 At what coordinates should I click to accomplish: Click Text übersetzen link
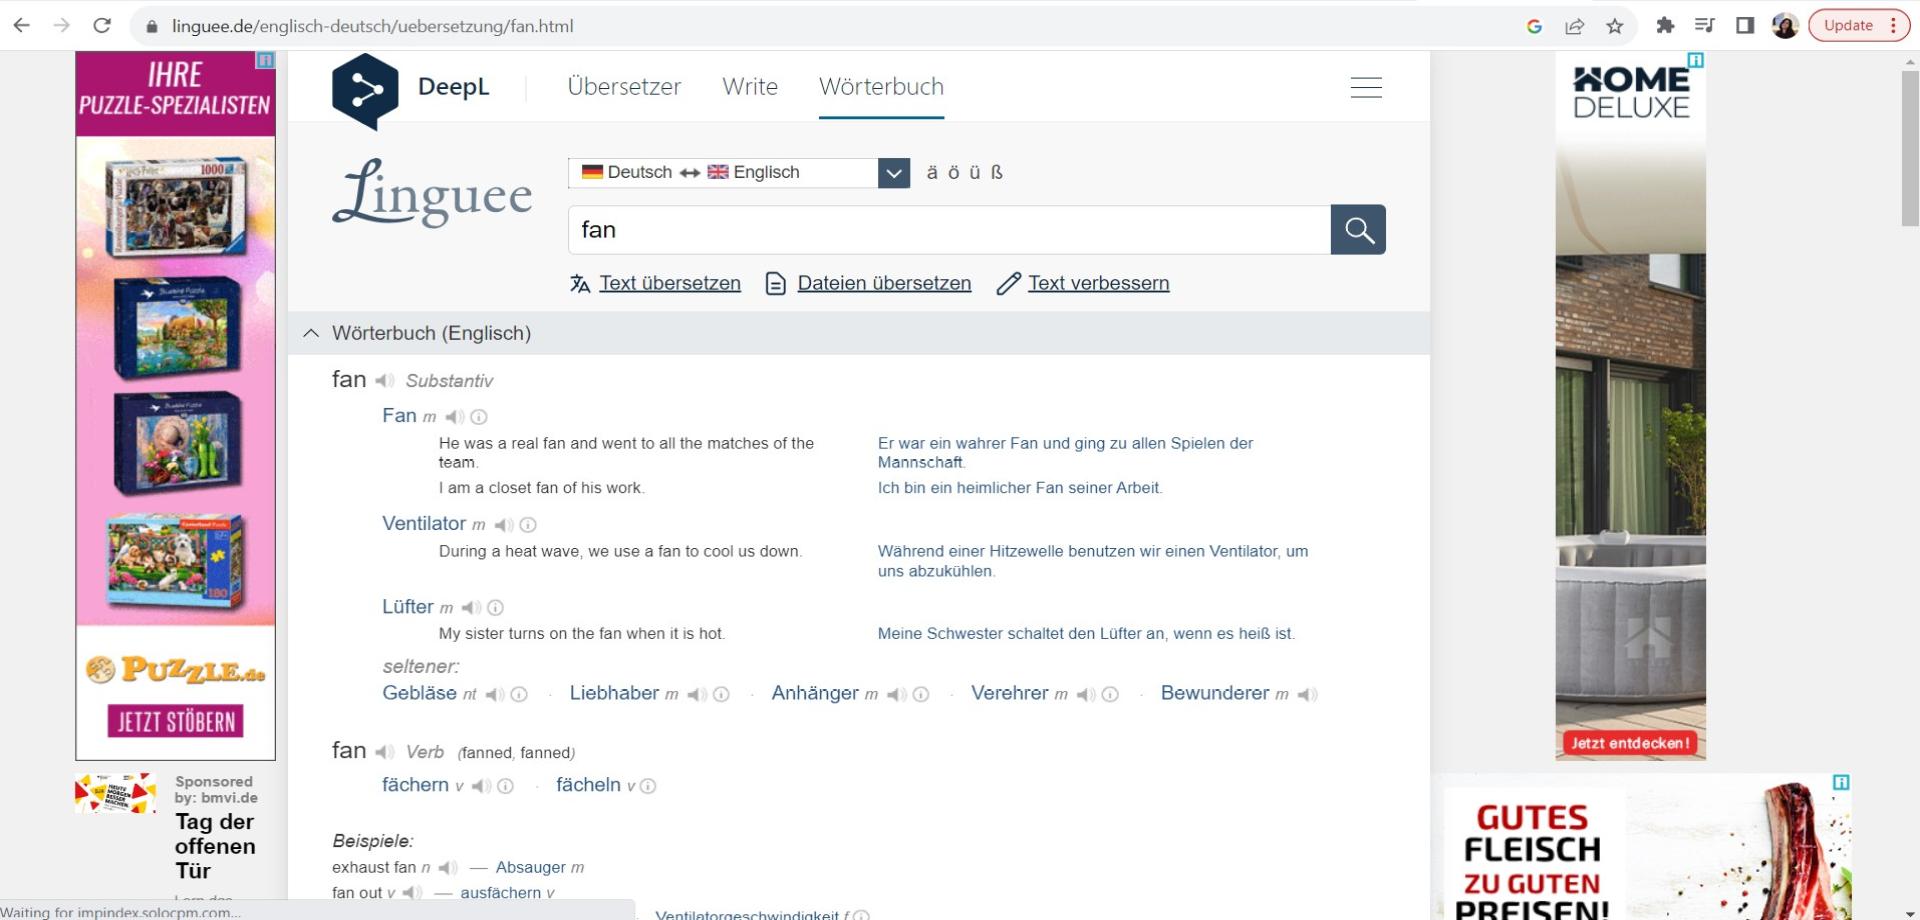pos(670,284)
